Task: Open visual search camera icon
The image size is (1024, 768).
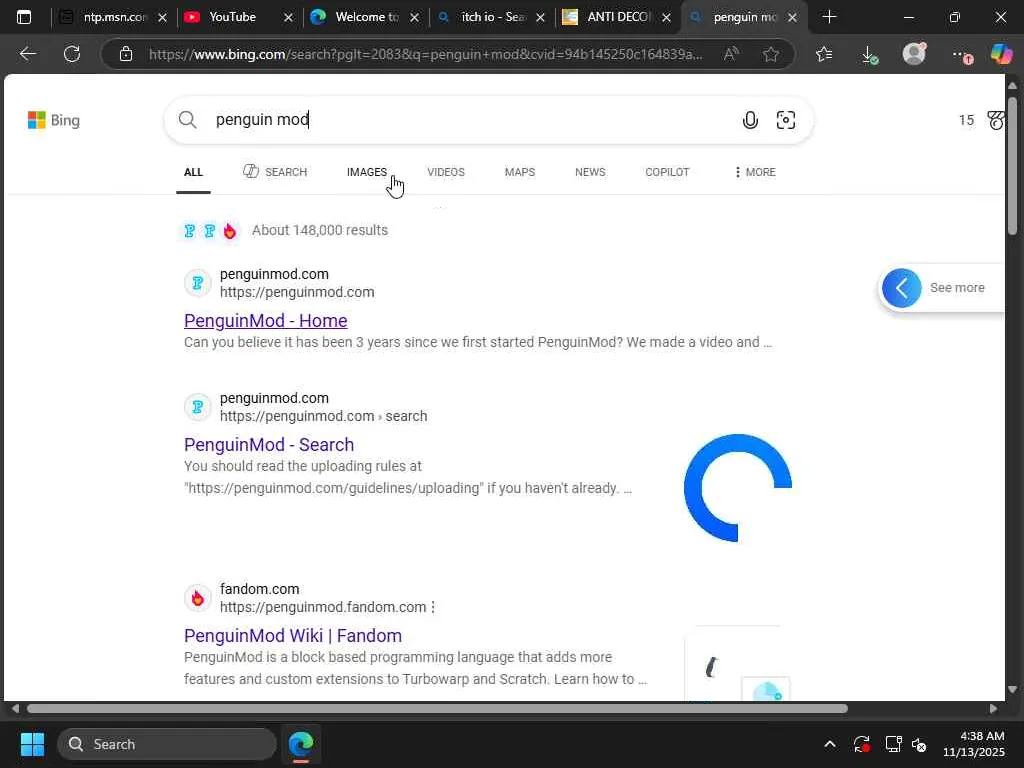Action: 786,120
